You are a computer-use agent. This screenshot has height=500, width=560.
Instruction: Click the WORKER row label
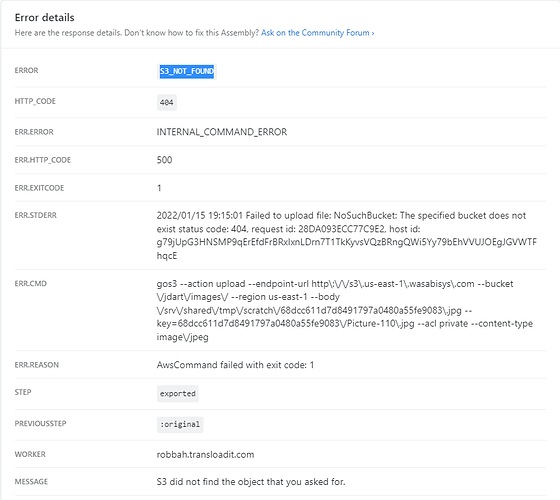pos(30,454)
